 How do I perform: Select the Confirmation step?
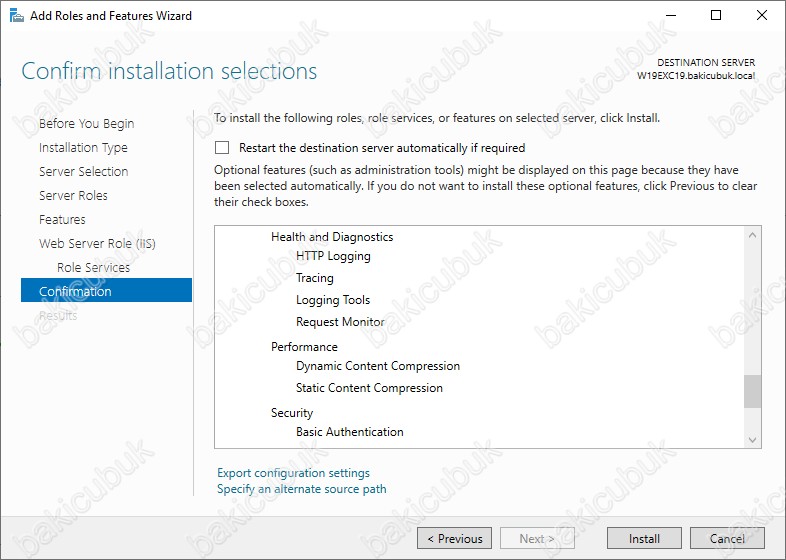[75, 292]
